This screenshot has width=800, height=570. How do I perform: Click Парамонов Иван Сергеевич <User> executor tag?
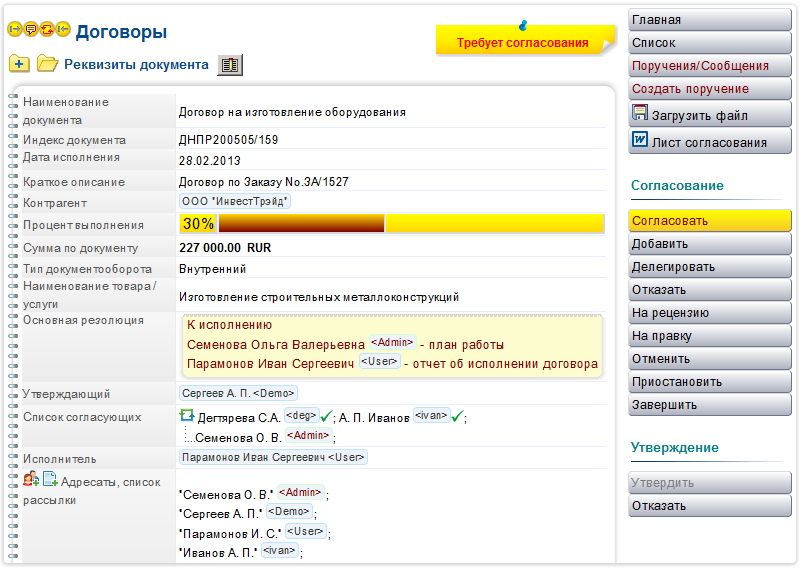coord(273,457)
